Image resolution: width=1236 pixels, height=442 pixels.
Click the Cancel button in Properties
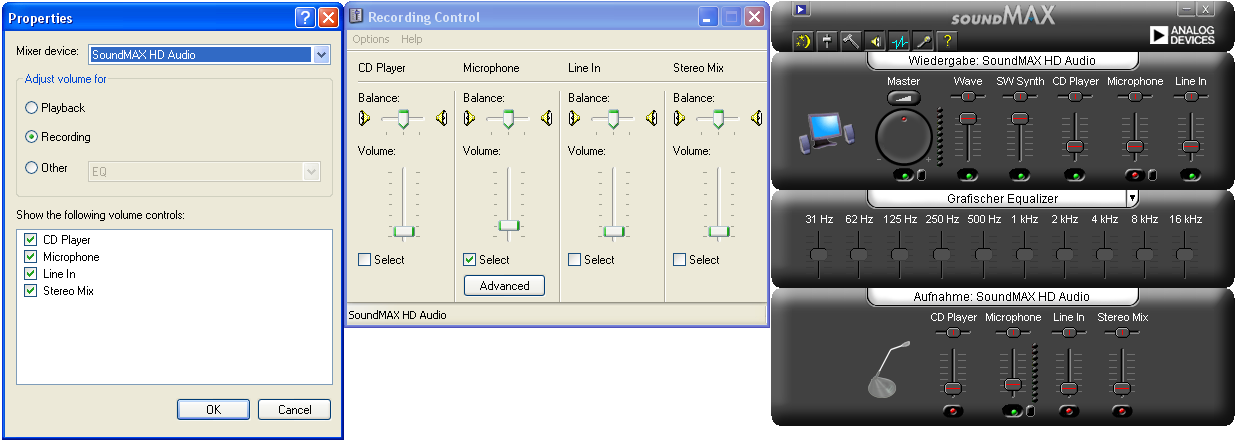coord(294,410)
